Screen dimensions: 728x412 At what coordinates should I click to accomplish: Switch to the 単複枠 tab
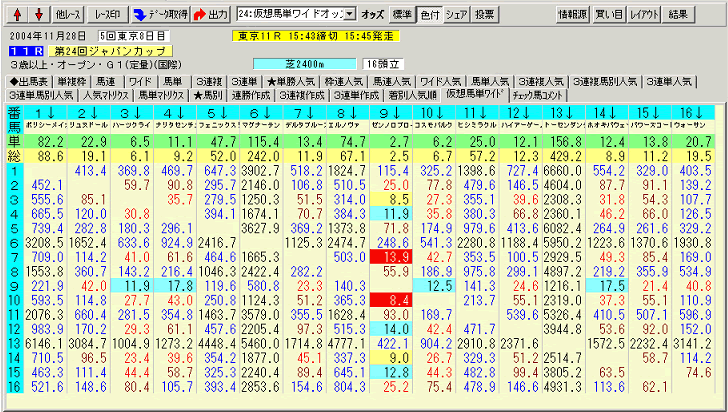[72, 82]
